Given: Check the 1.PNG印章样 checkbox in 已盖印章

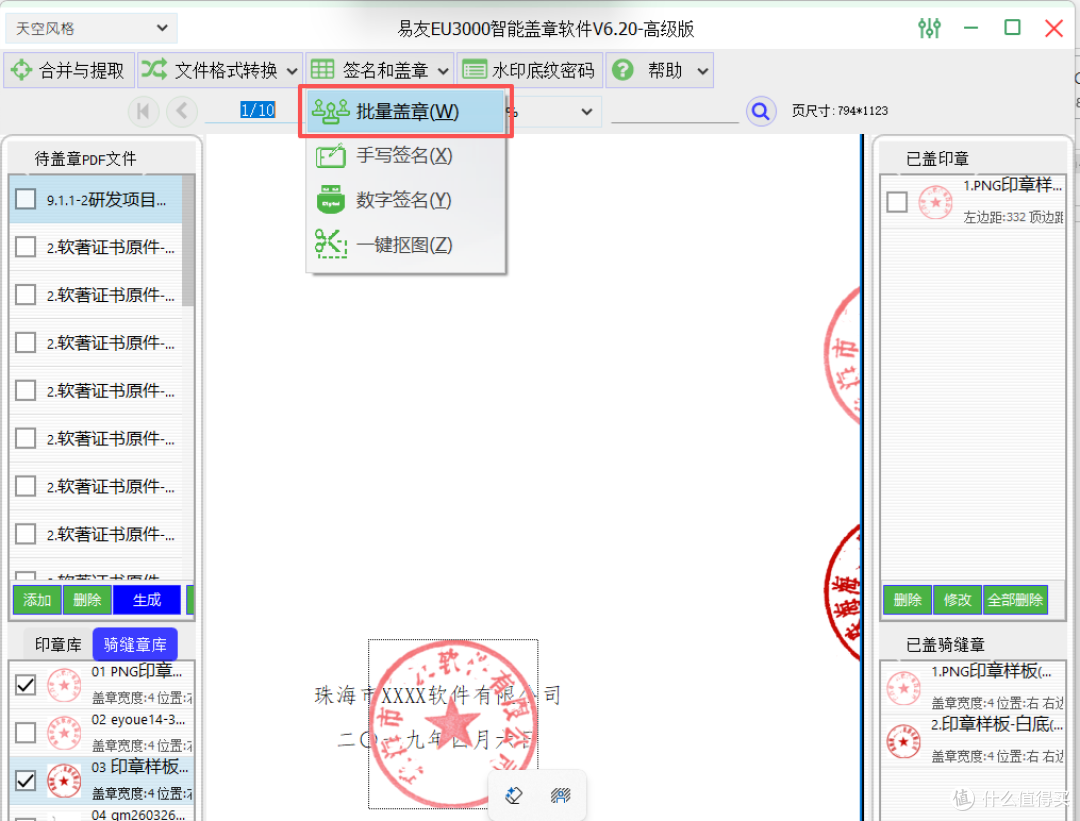Looking at the screenshot, I should click(897, 202).
